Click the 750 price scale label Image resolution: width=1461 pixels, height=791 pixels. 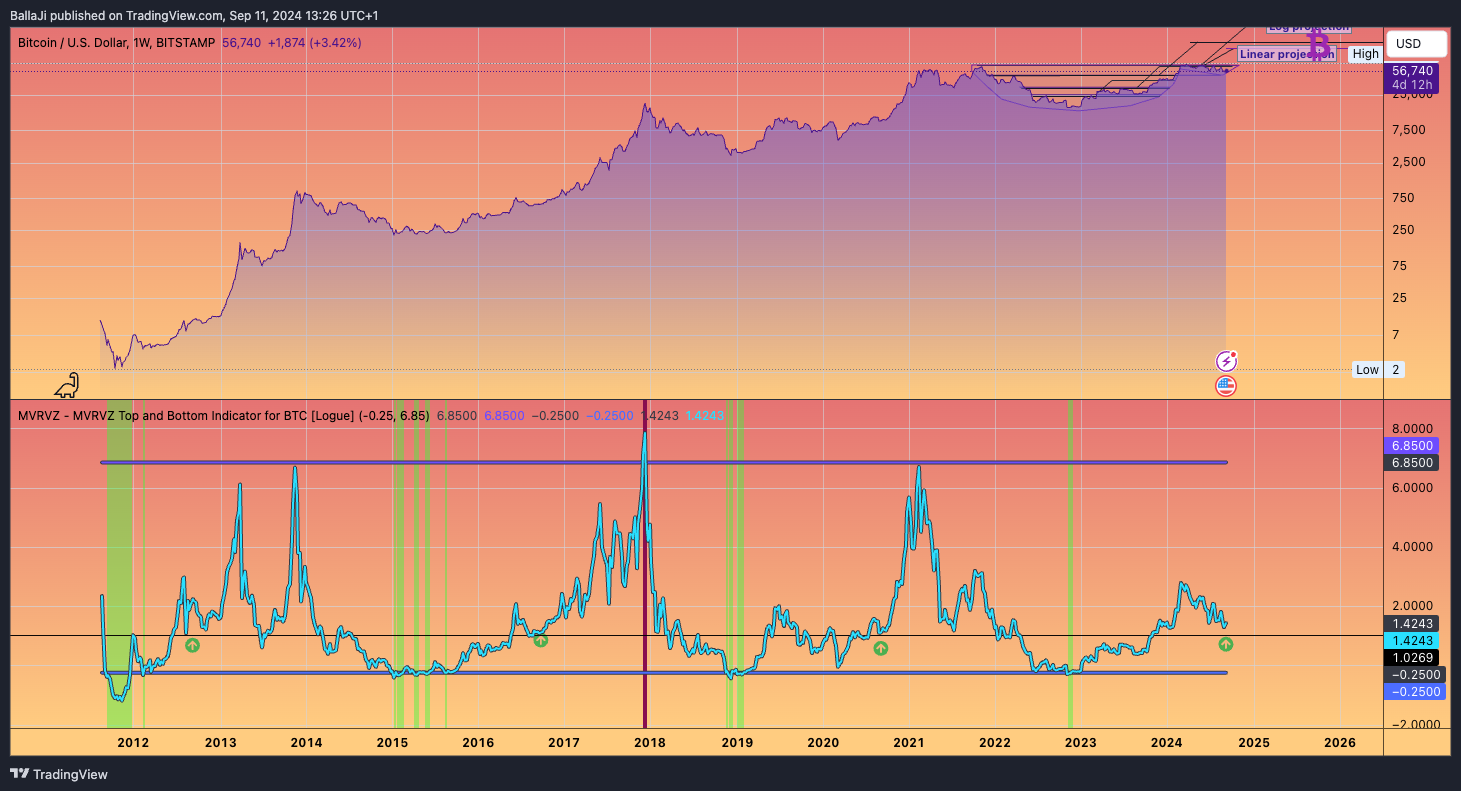coord(1402,198)
